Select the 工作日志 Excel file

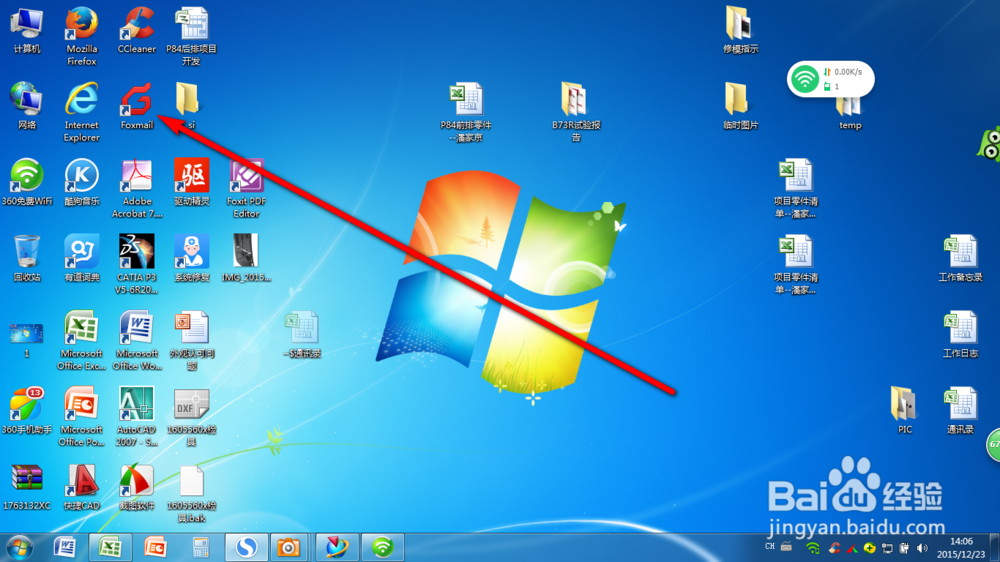960,334
